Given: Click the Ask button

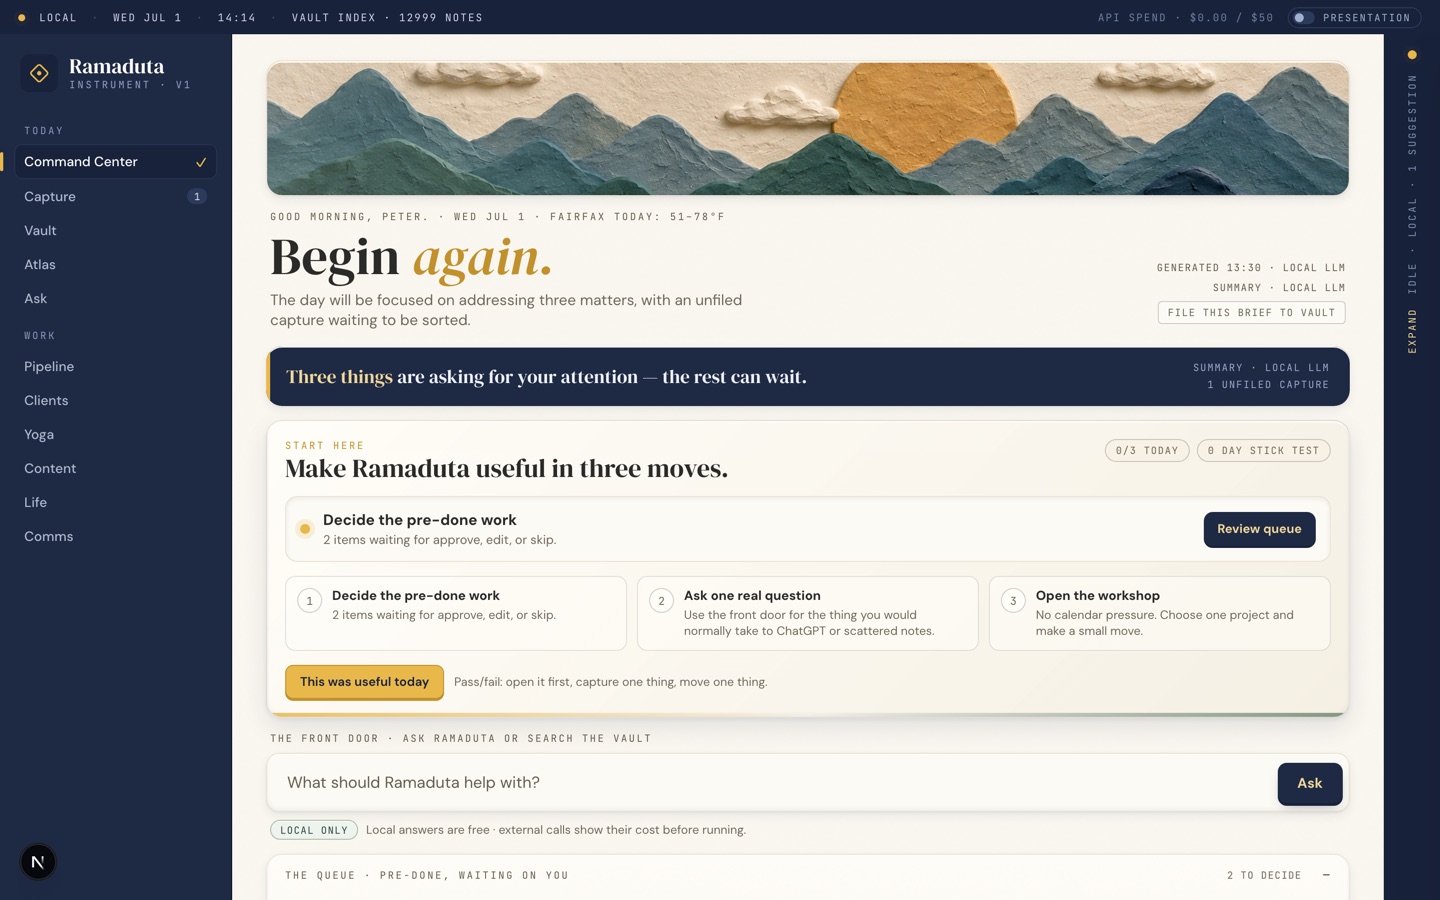Looking at the screenshot, I should (1310, 784).
